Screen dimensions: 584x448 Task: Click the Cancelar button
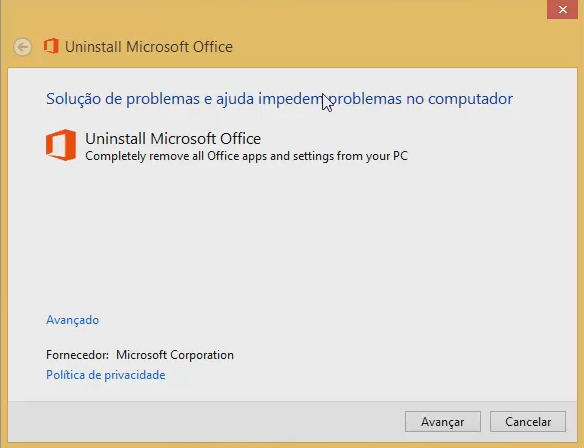(528, 422)
